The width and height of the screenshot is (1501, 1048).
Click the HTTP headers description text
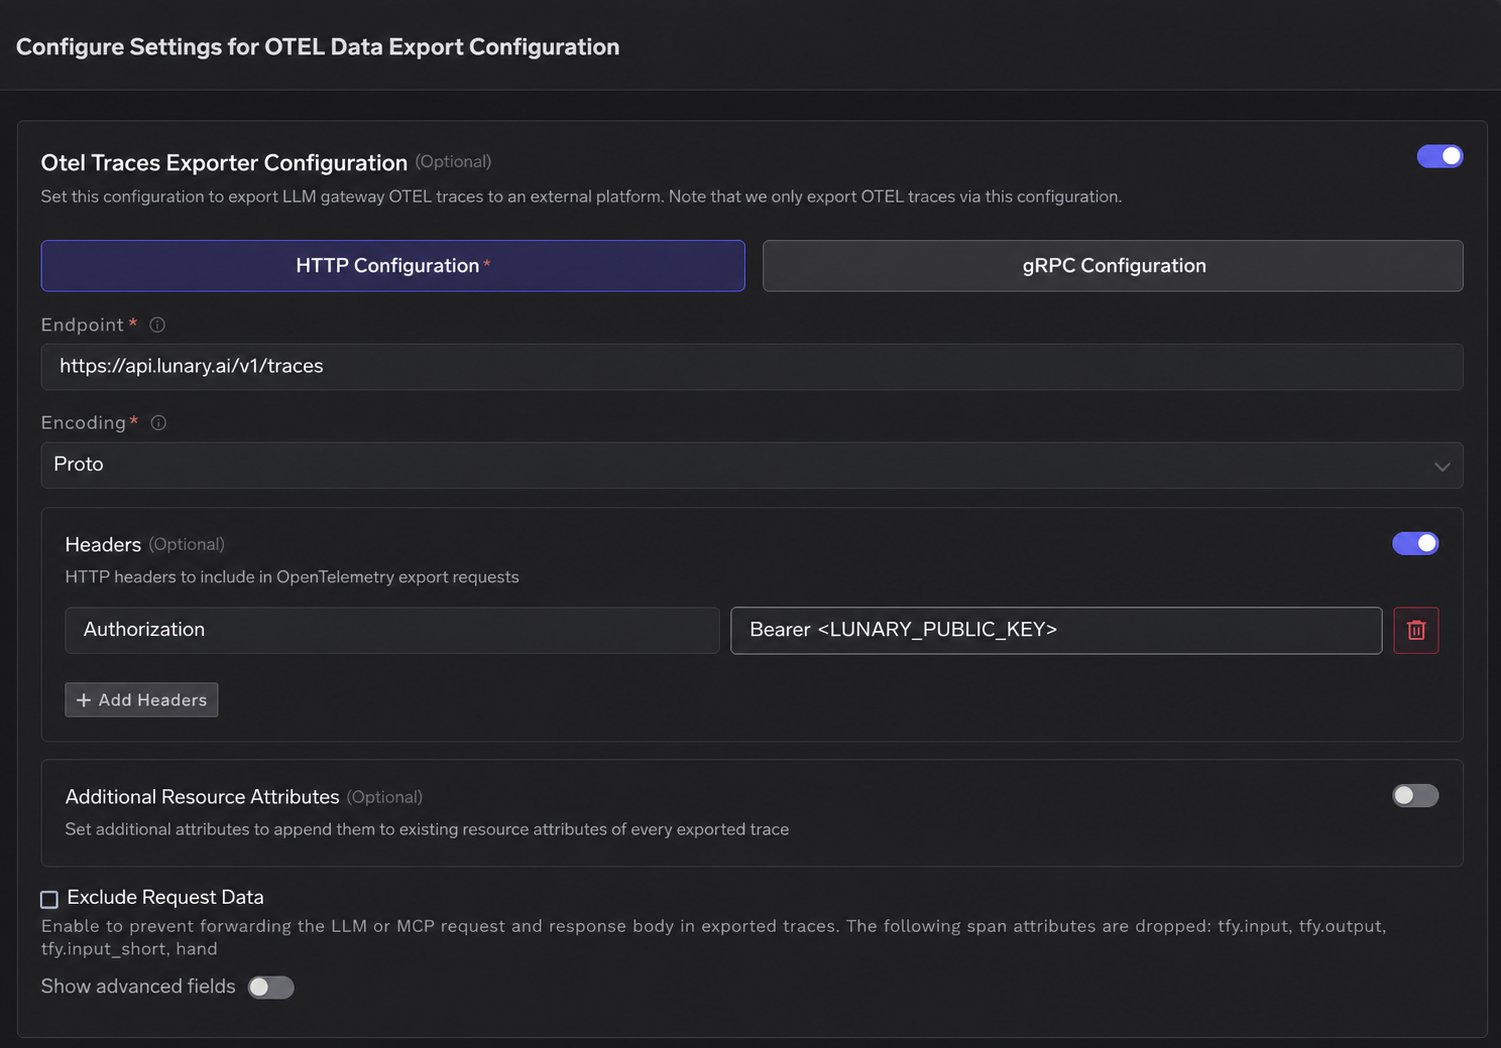pos(292,577)
